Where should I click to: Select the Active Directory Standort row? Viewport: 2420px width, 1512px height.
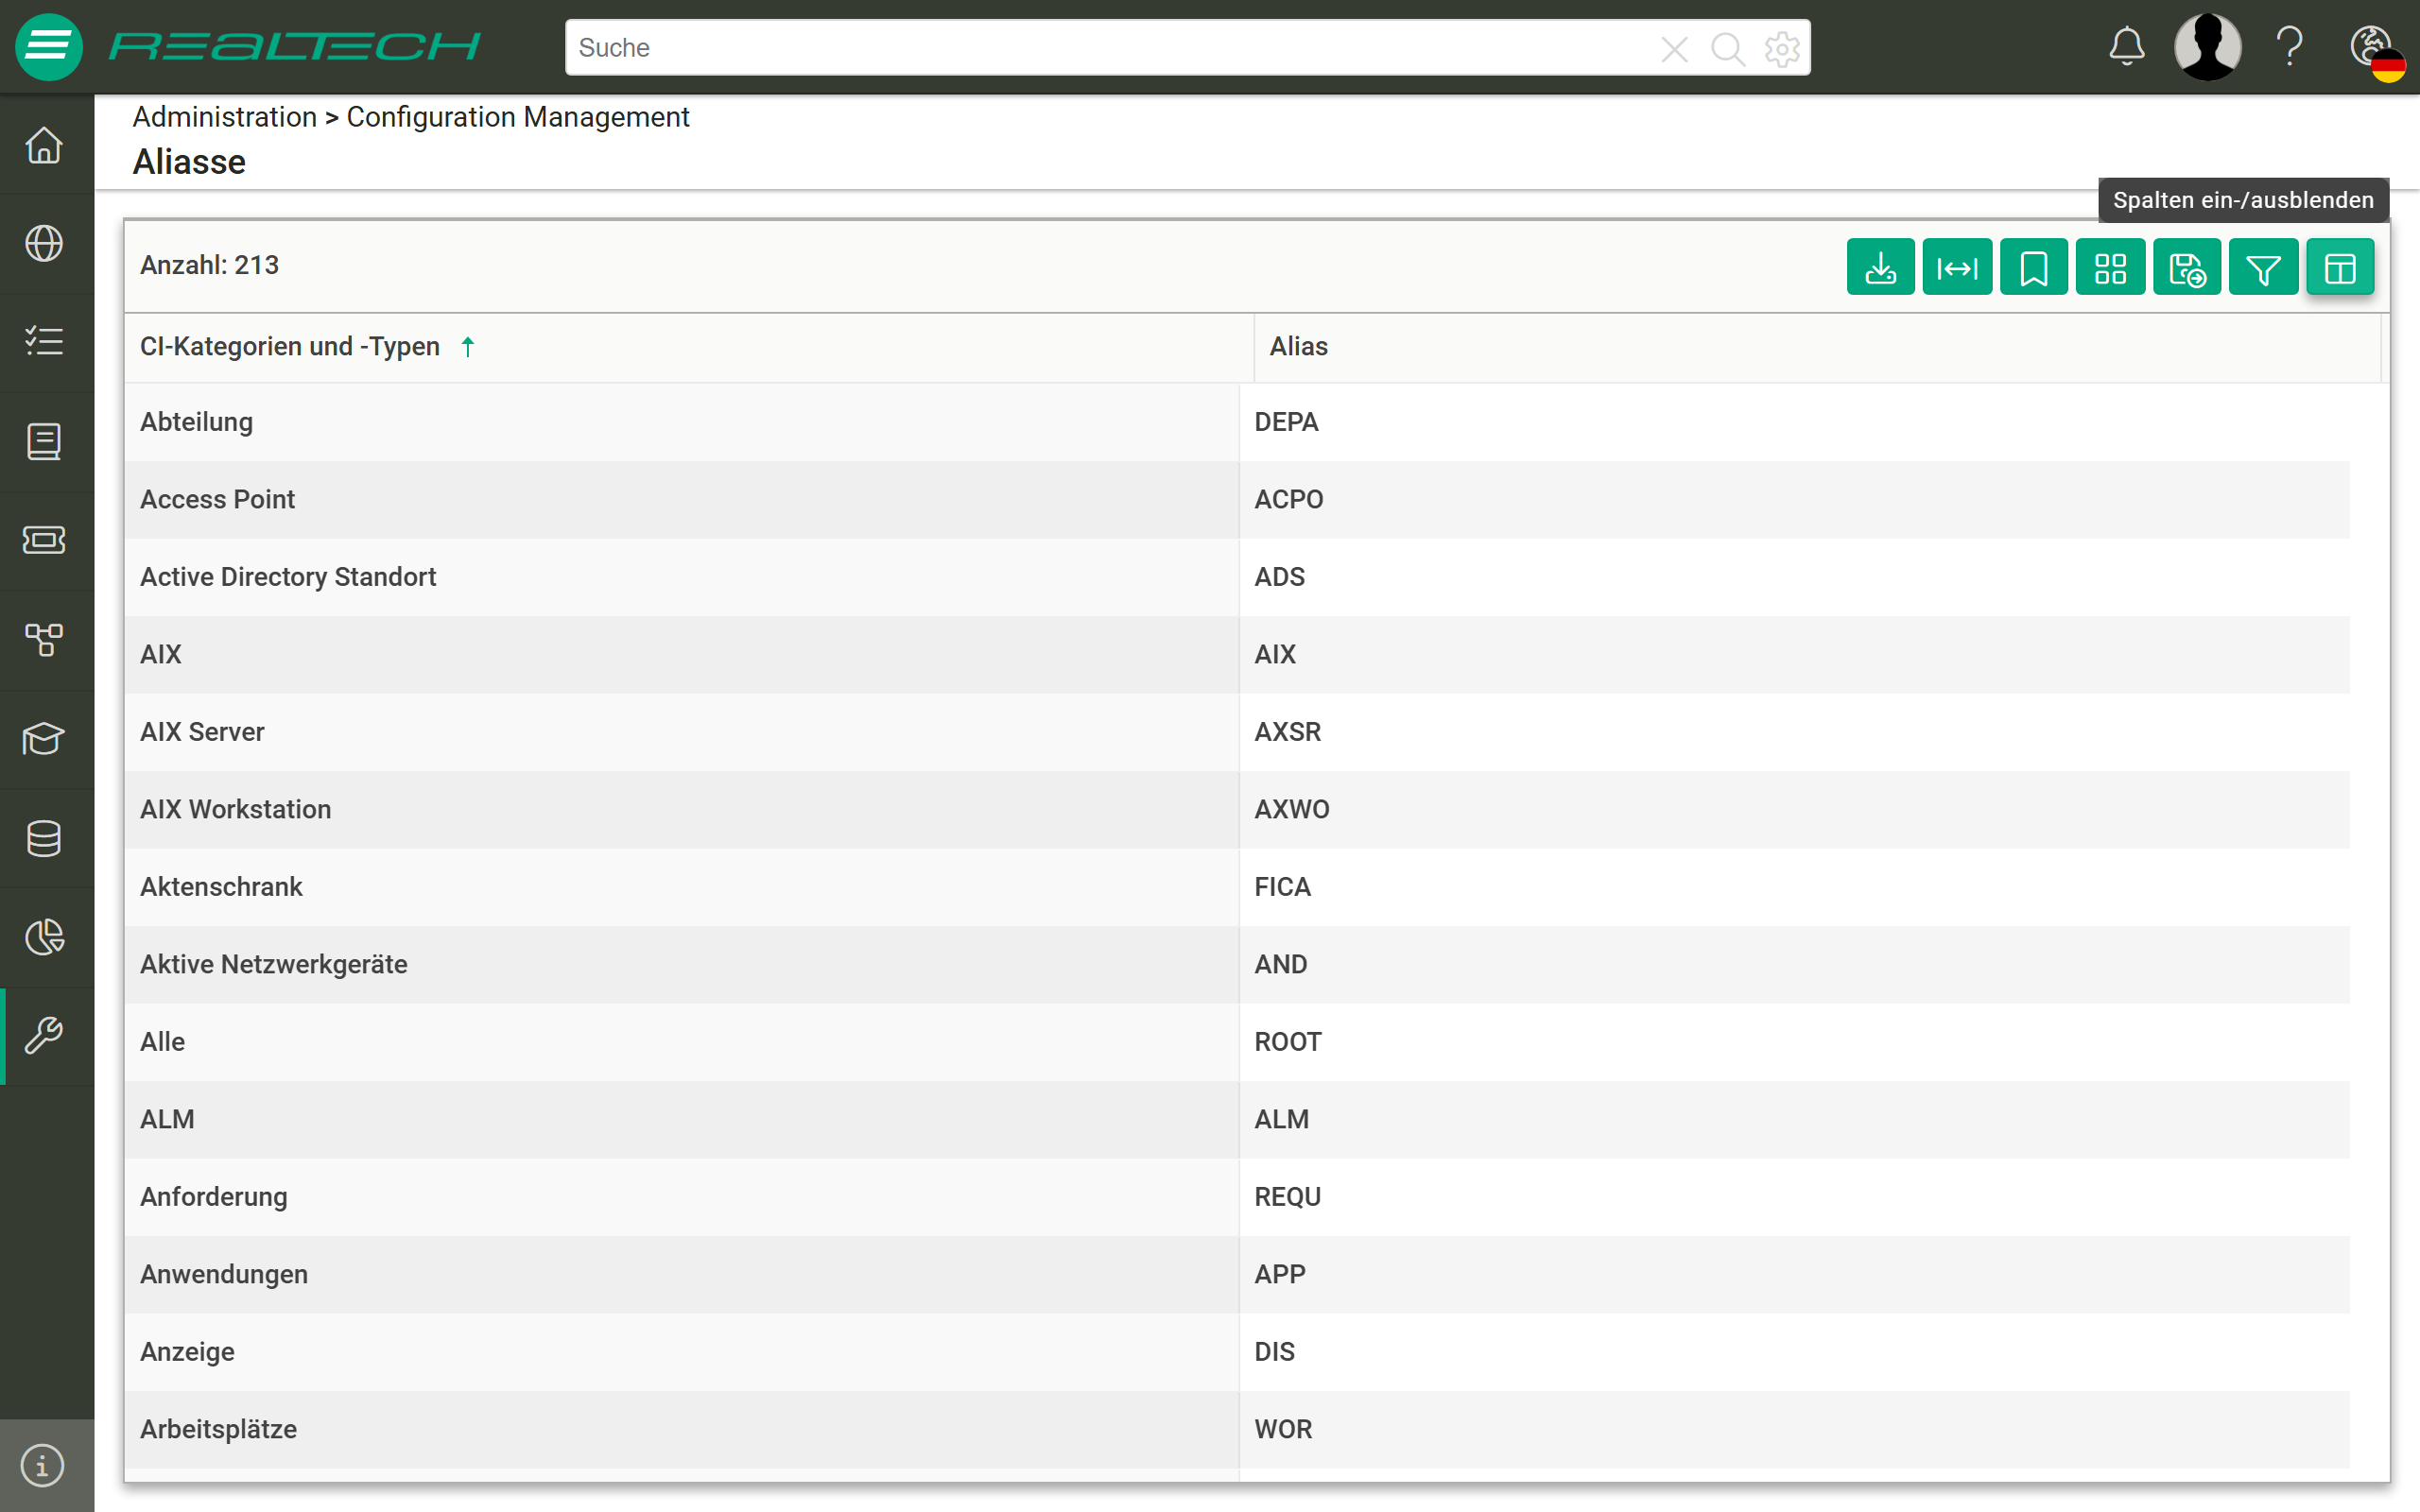tap(1237, 577)
